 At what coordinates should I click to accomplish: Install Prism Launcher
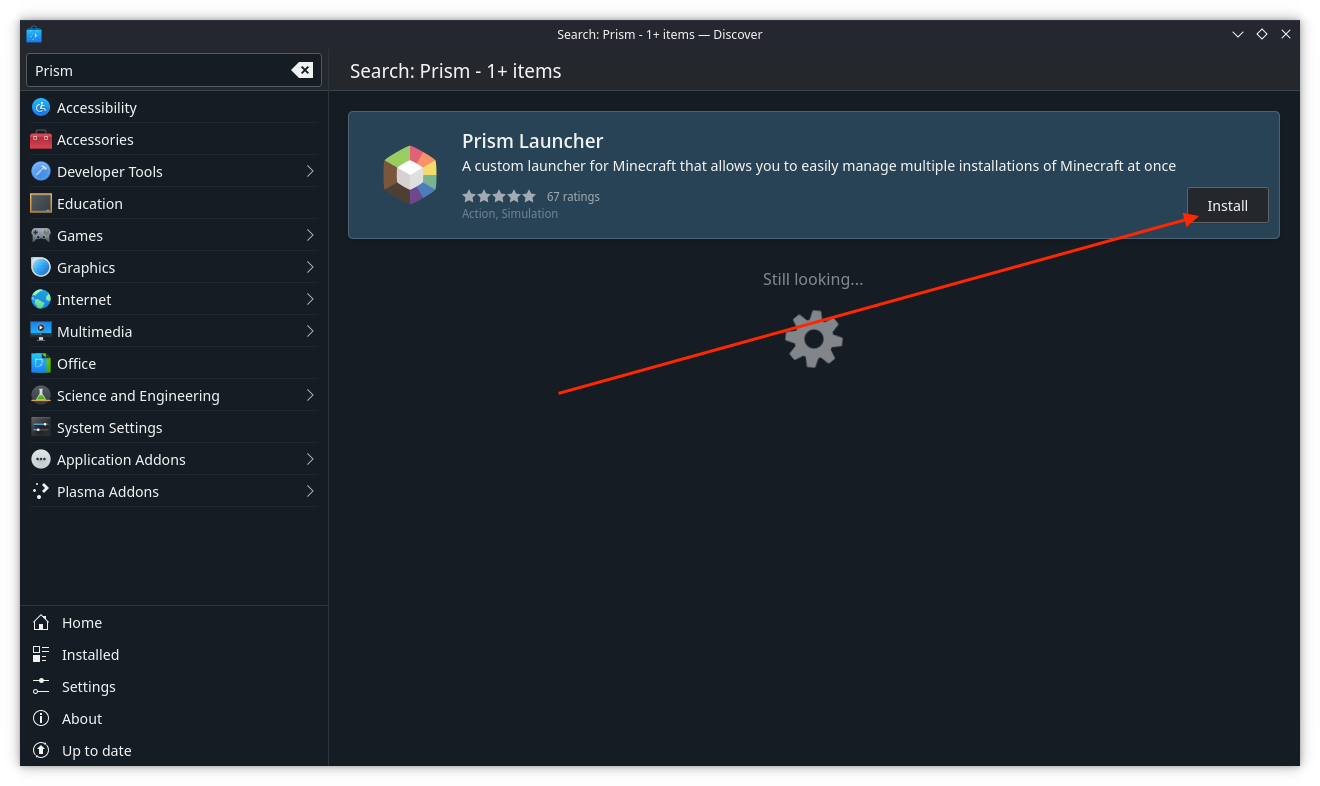point(1227,205)
